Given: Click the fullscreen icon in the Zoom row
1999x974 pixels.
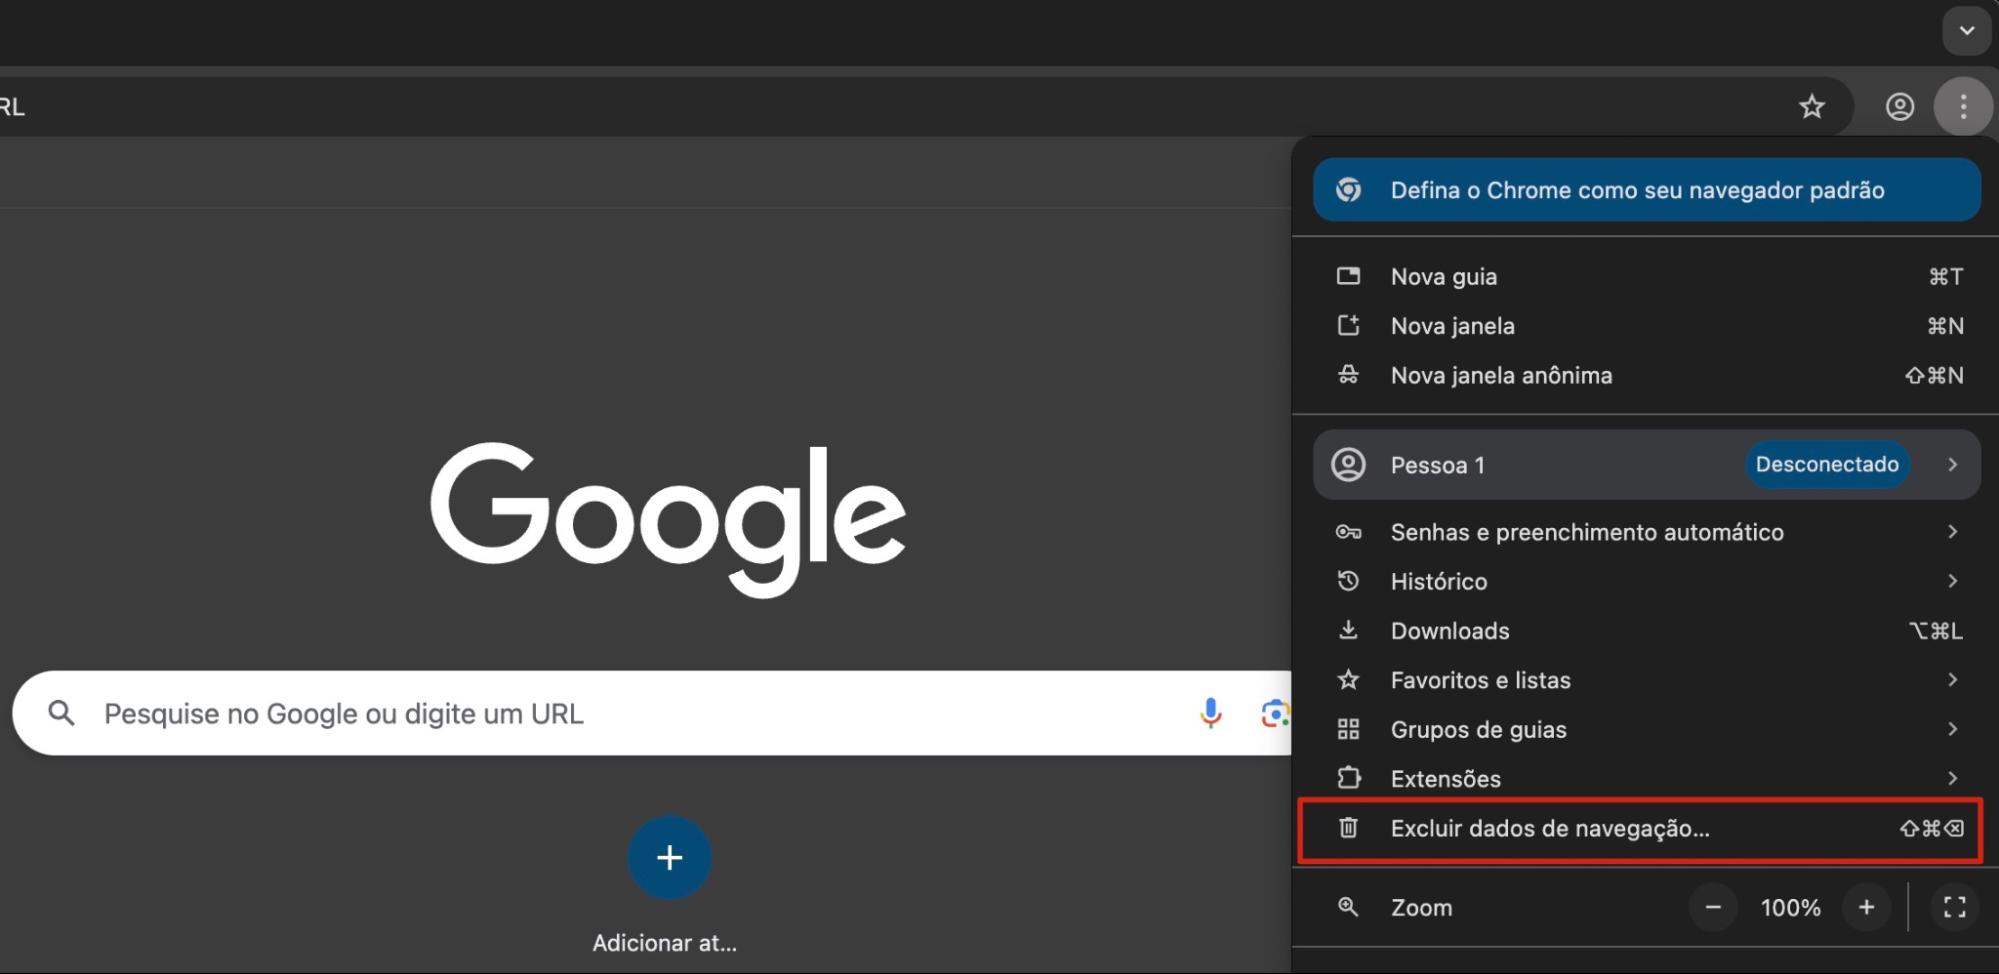Looking at the screenshot, I should point(1955,907).
